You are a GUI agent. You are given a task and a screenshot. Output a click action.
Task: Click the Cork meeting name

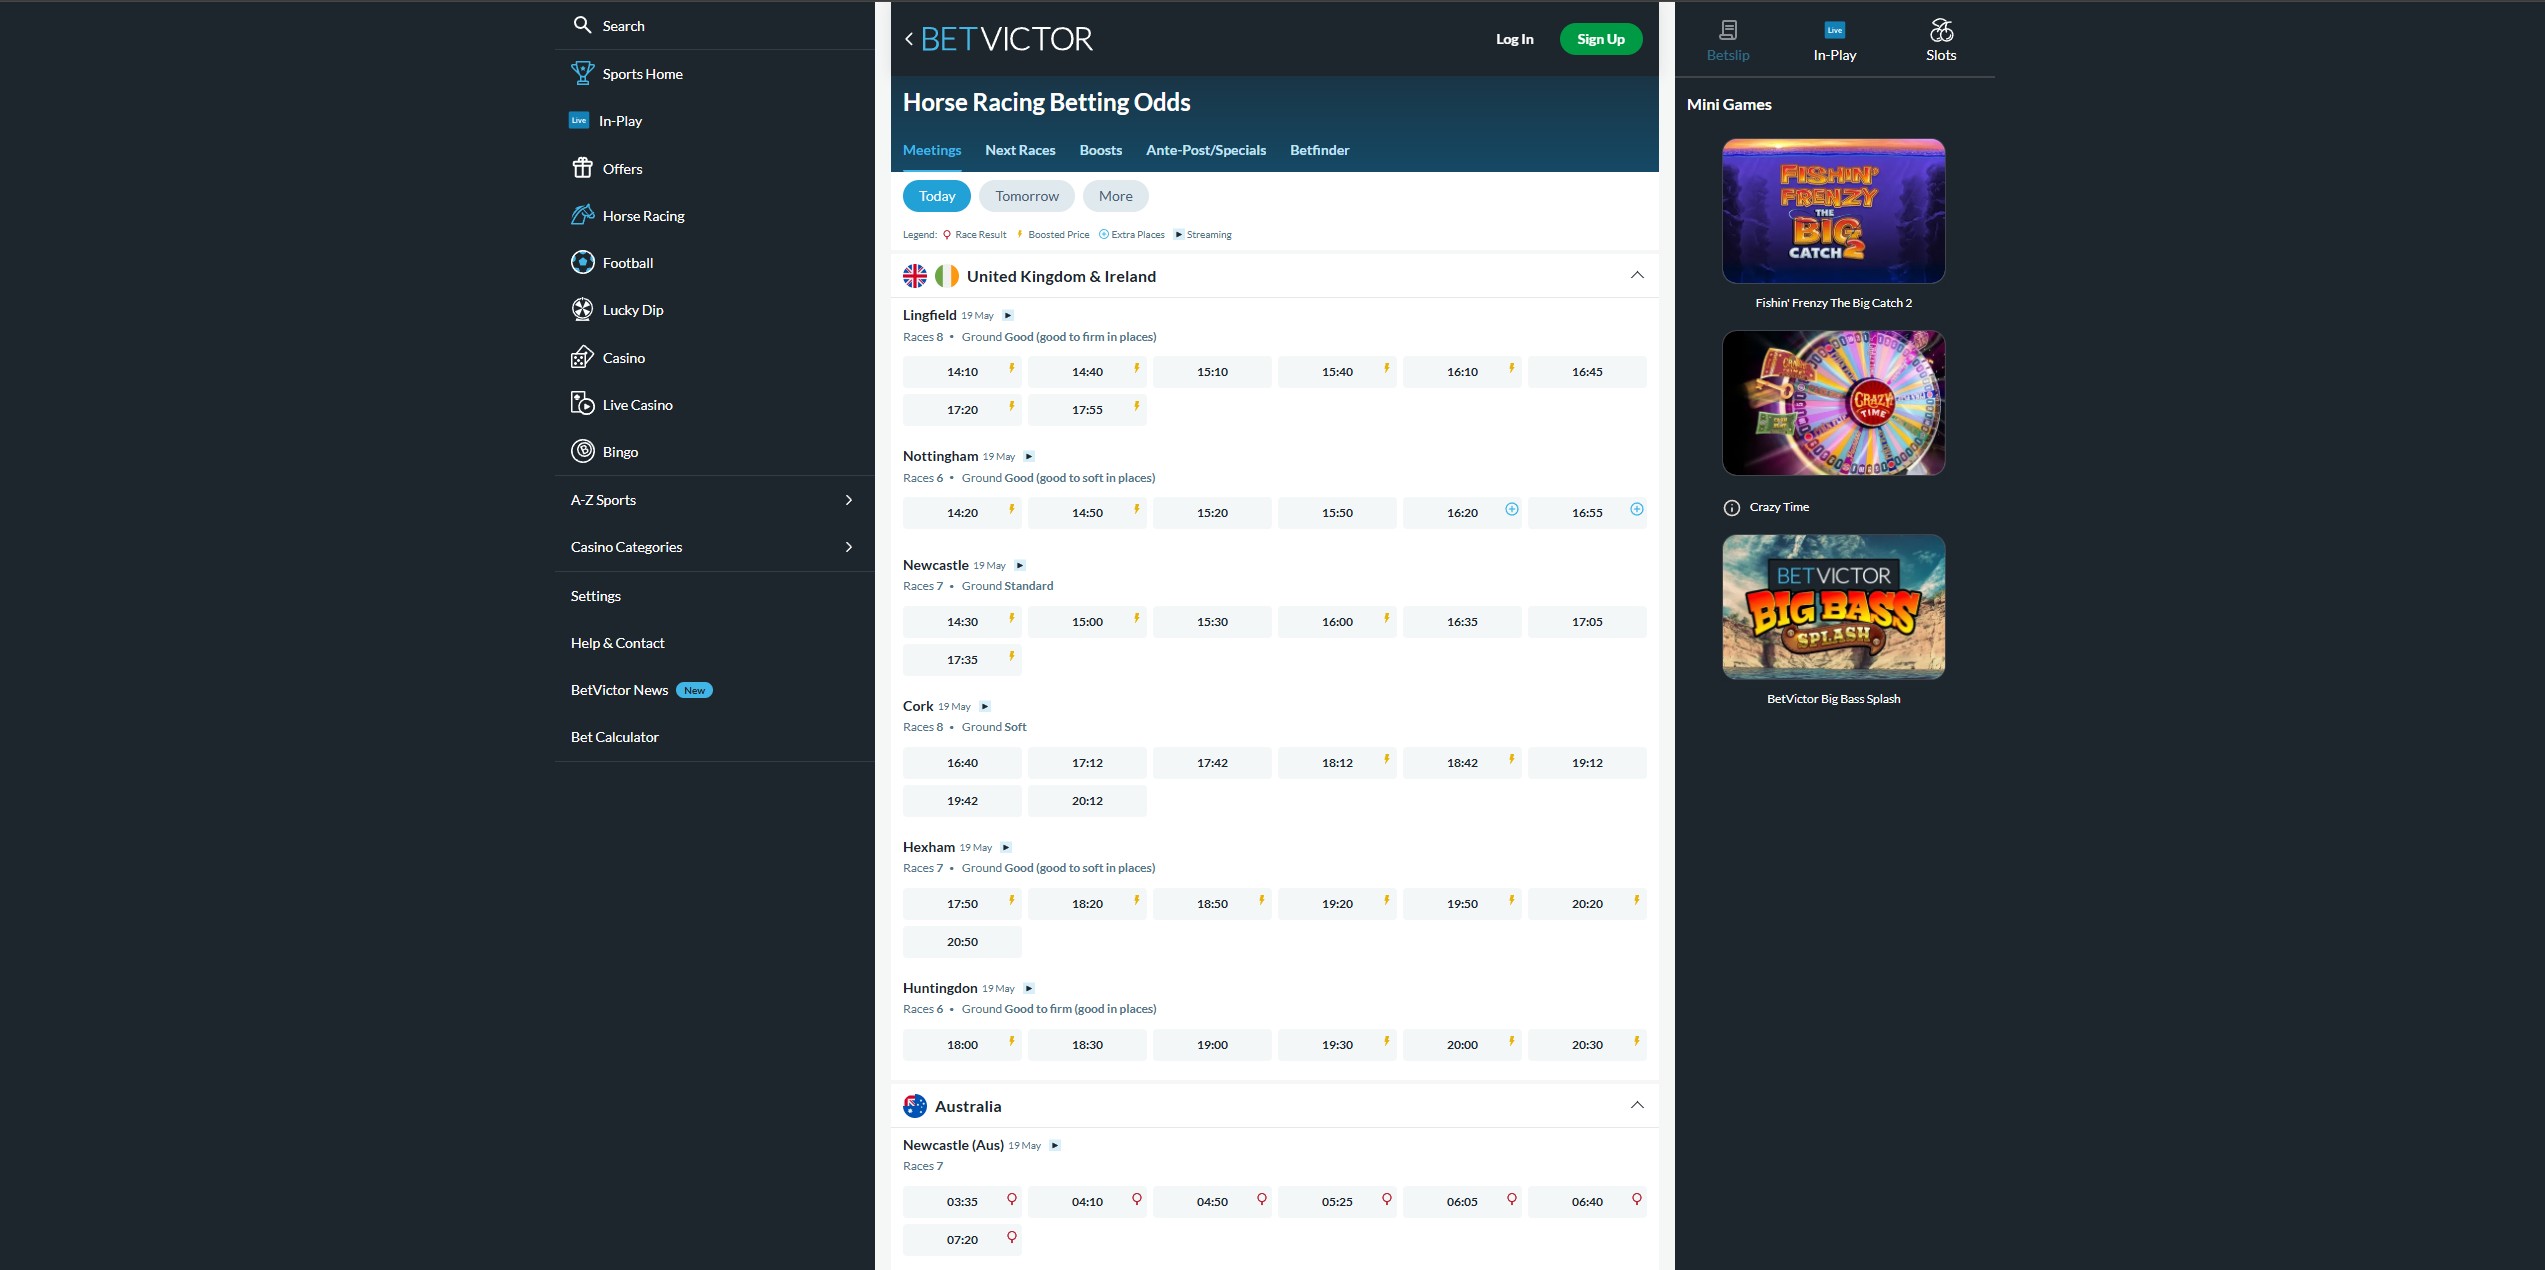tap(918, 706)
